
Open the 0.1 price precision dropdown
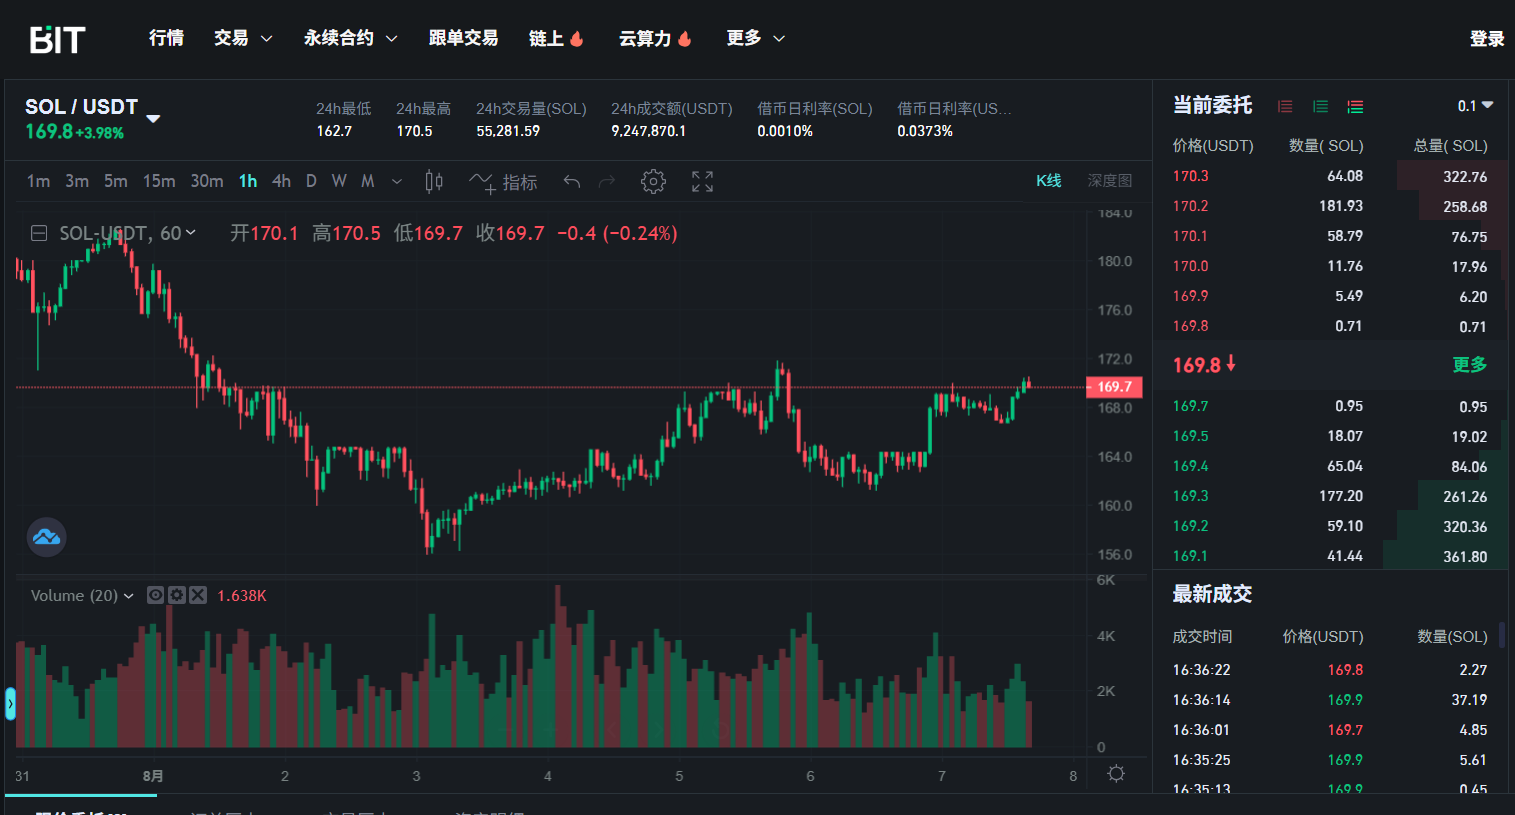[1475, 106]
